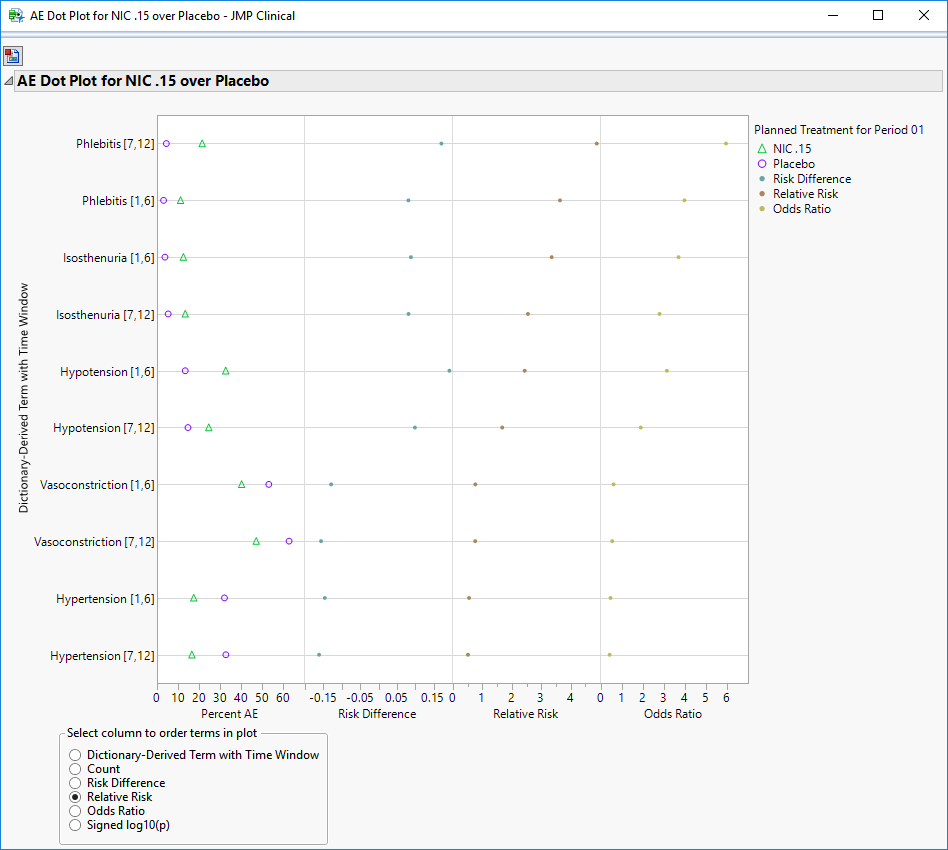Viewport: 948px width, 850px height.
Task: Maximize the AE Dot Plot window
Action: click(x=877, y=16)
